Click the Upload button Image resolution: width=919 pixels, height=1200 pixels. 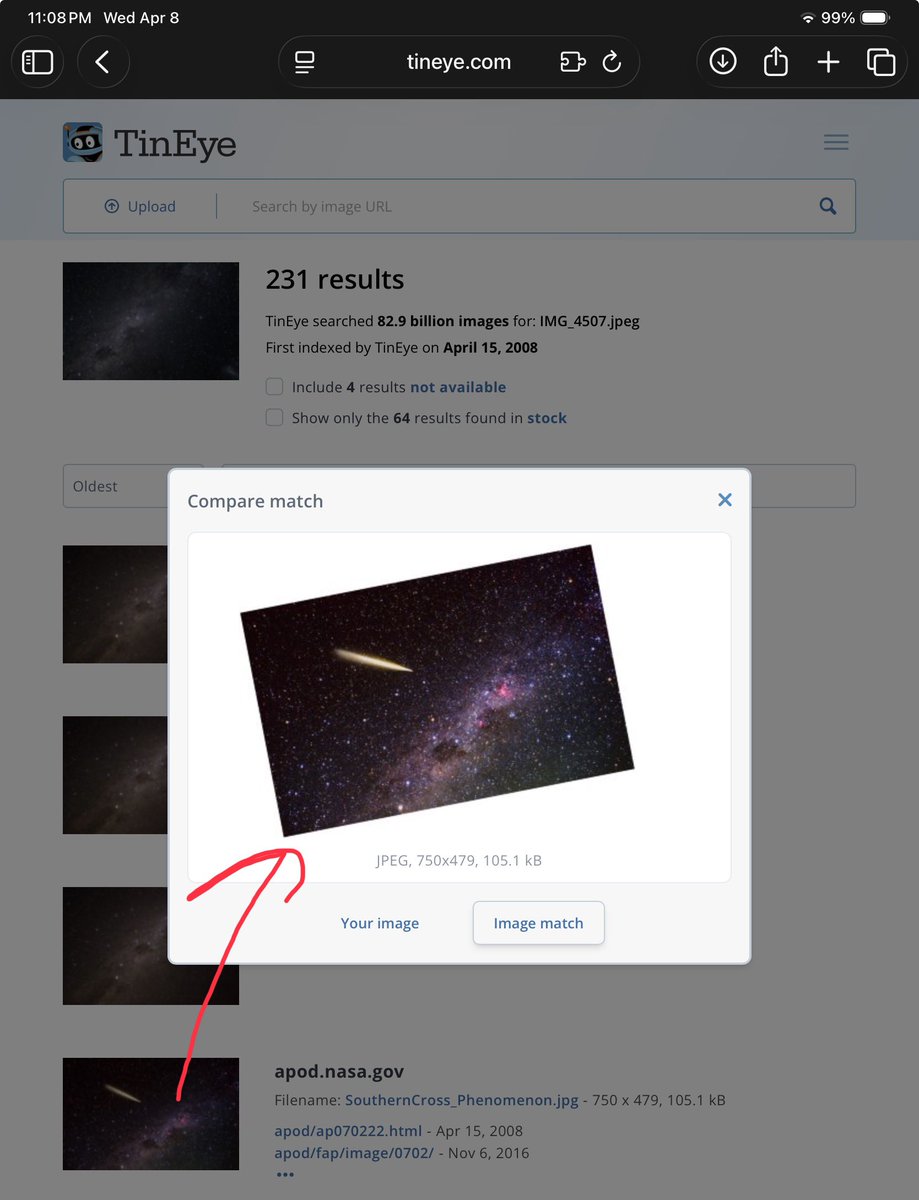point(140,206)
